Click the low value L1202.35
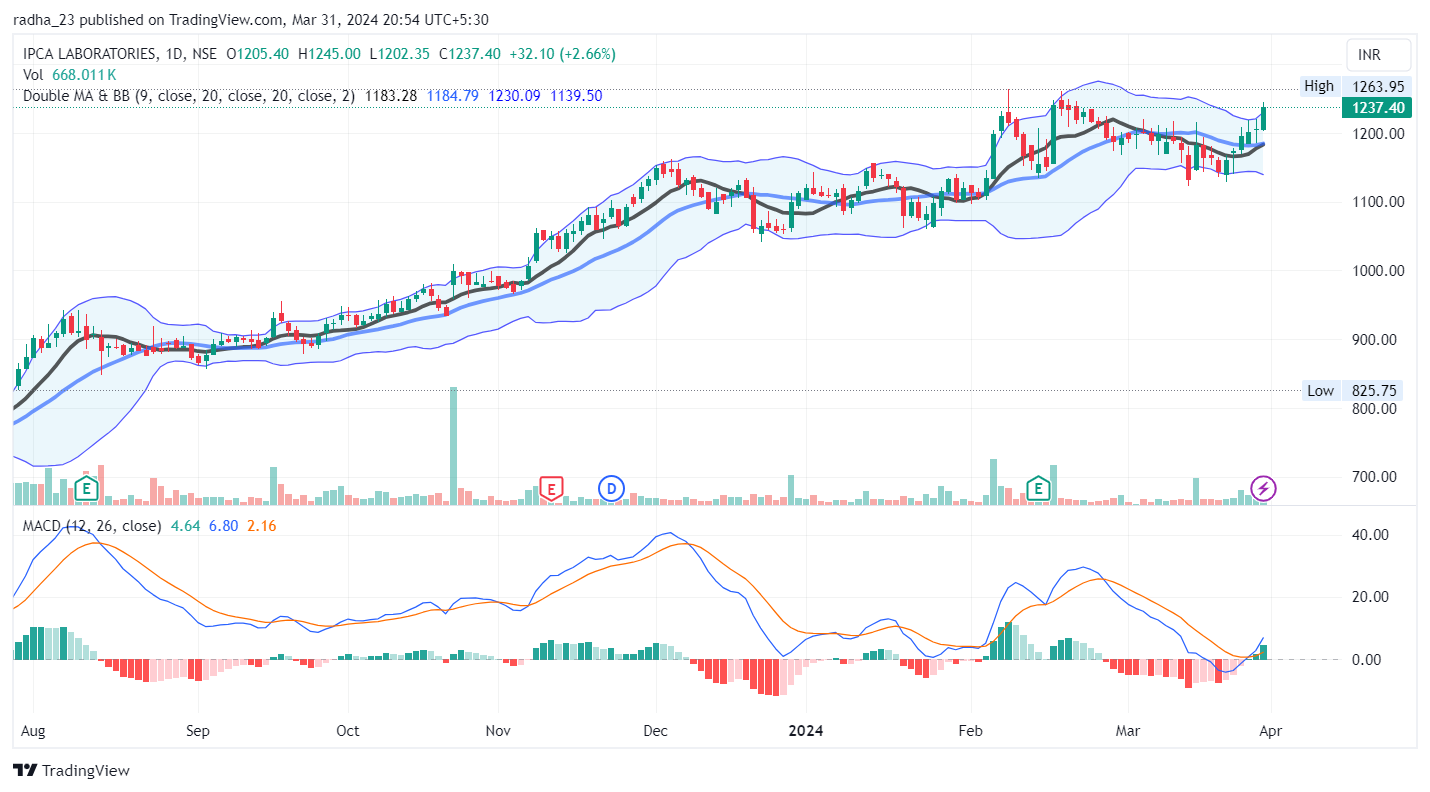The image size is (1430, 792). click(400, 54)
